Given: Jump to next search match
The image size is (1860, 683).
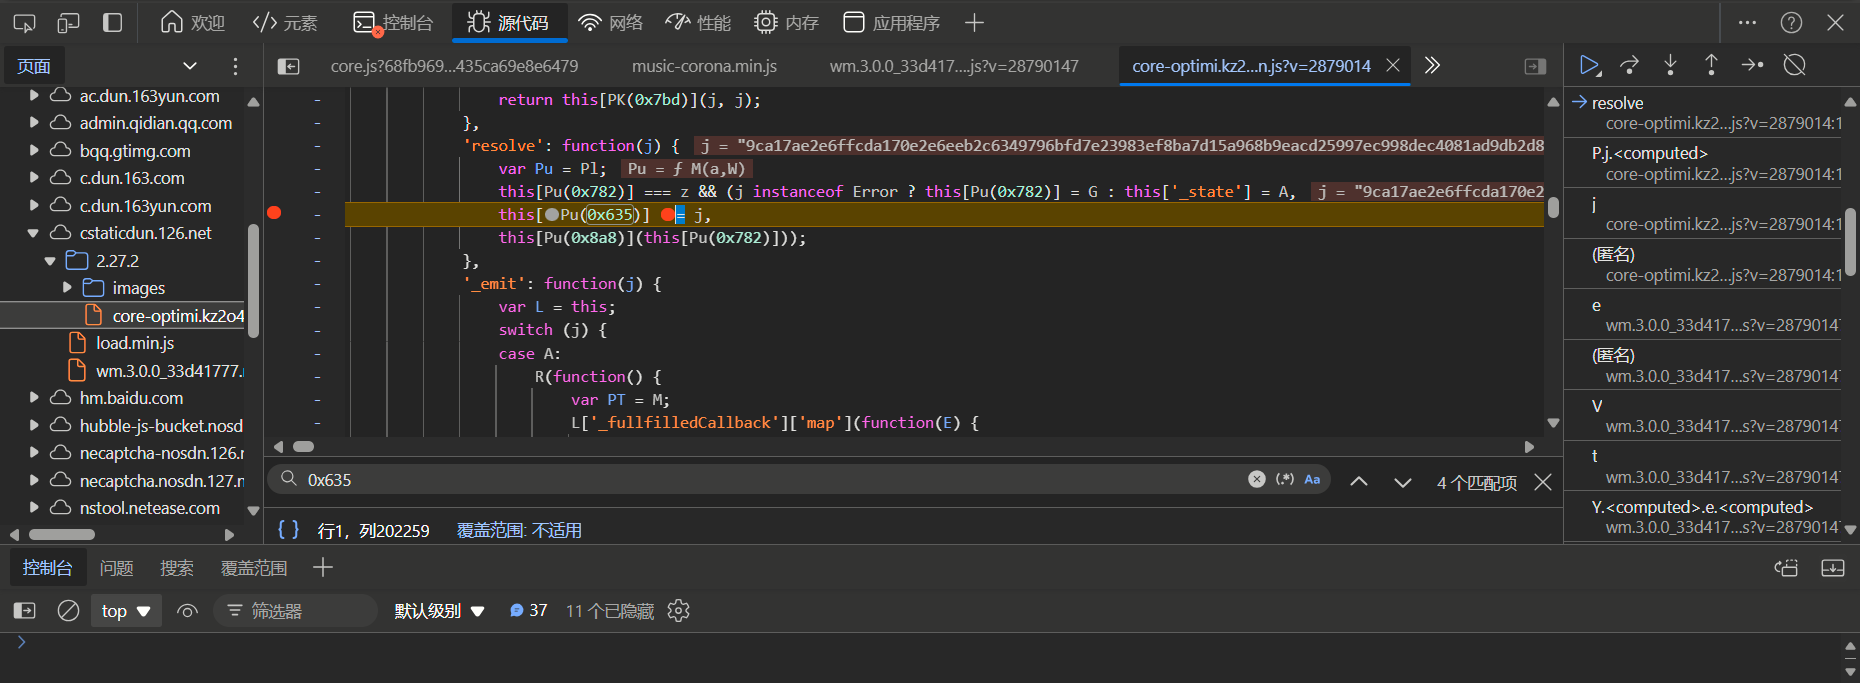Looking at the screenshot, I should tap(1402, 481).
